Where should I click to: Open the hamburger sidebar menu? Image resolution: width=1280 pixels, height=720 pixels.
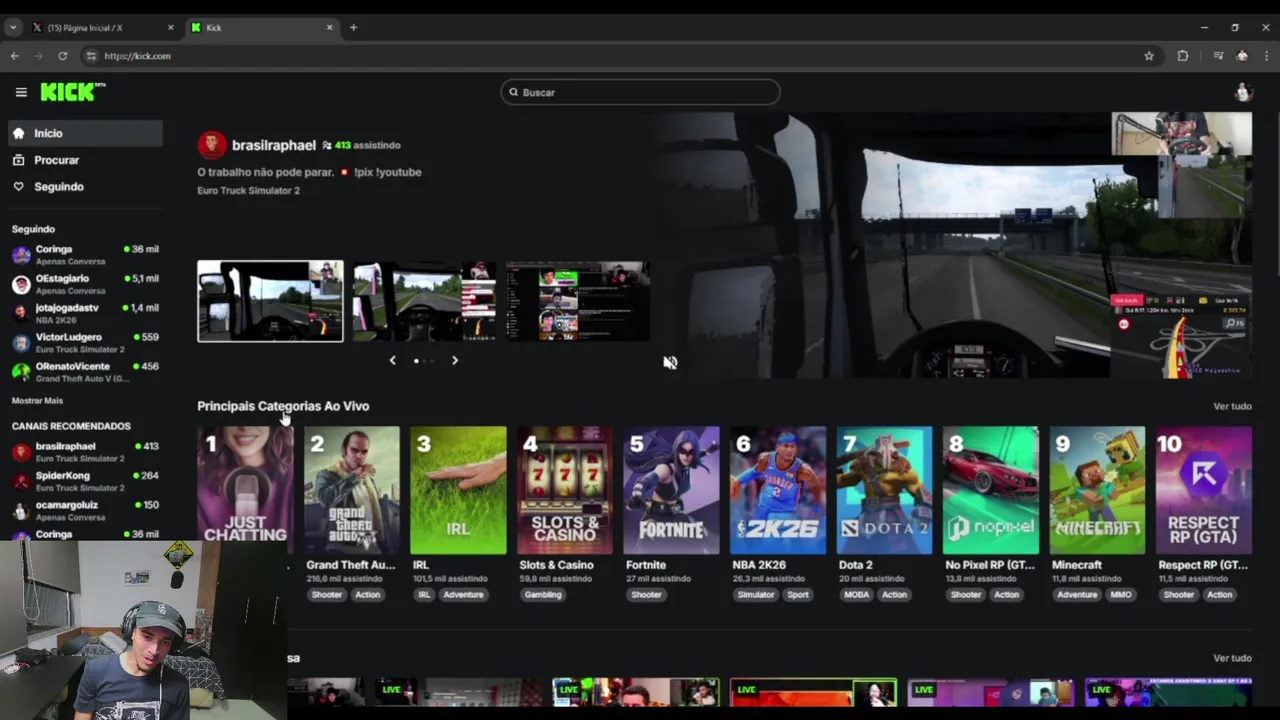click(21, 92)
